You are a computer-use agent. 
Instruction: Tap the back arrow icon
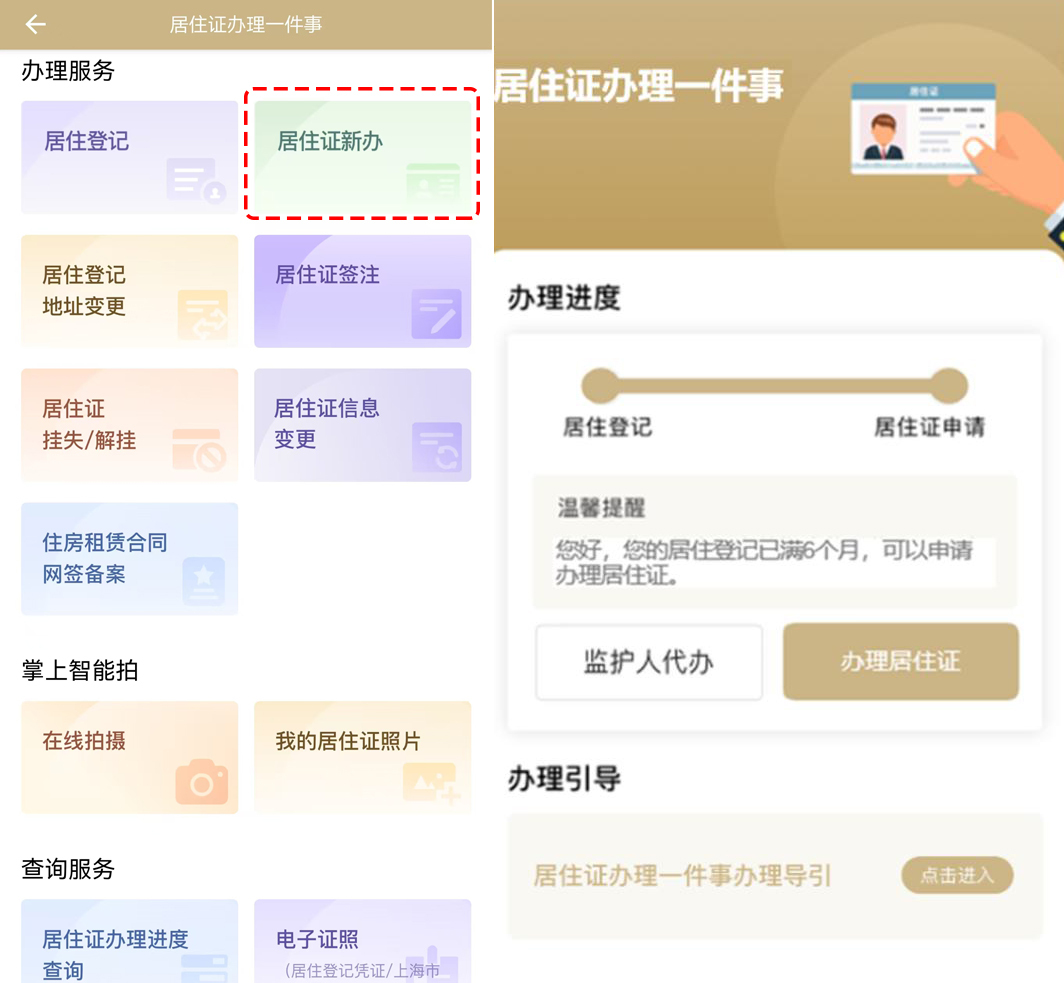pyautogui.click(x=36, y=25)
